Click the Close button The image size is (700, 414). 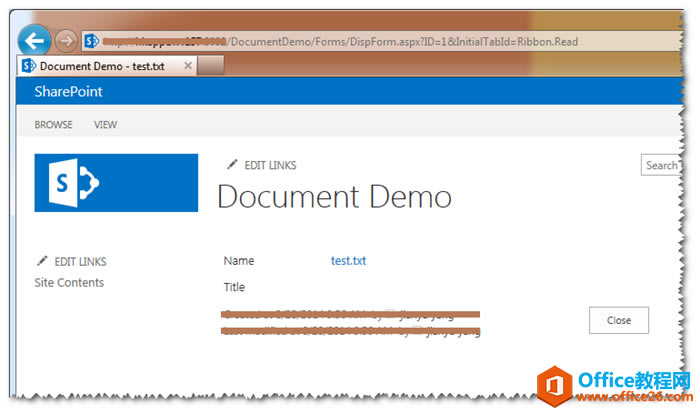pos(619,320)
